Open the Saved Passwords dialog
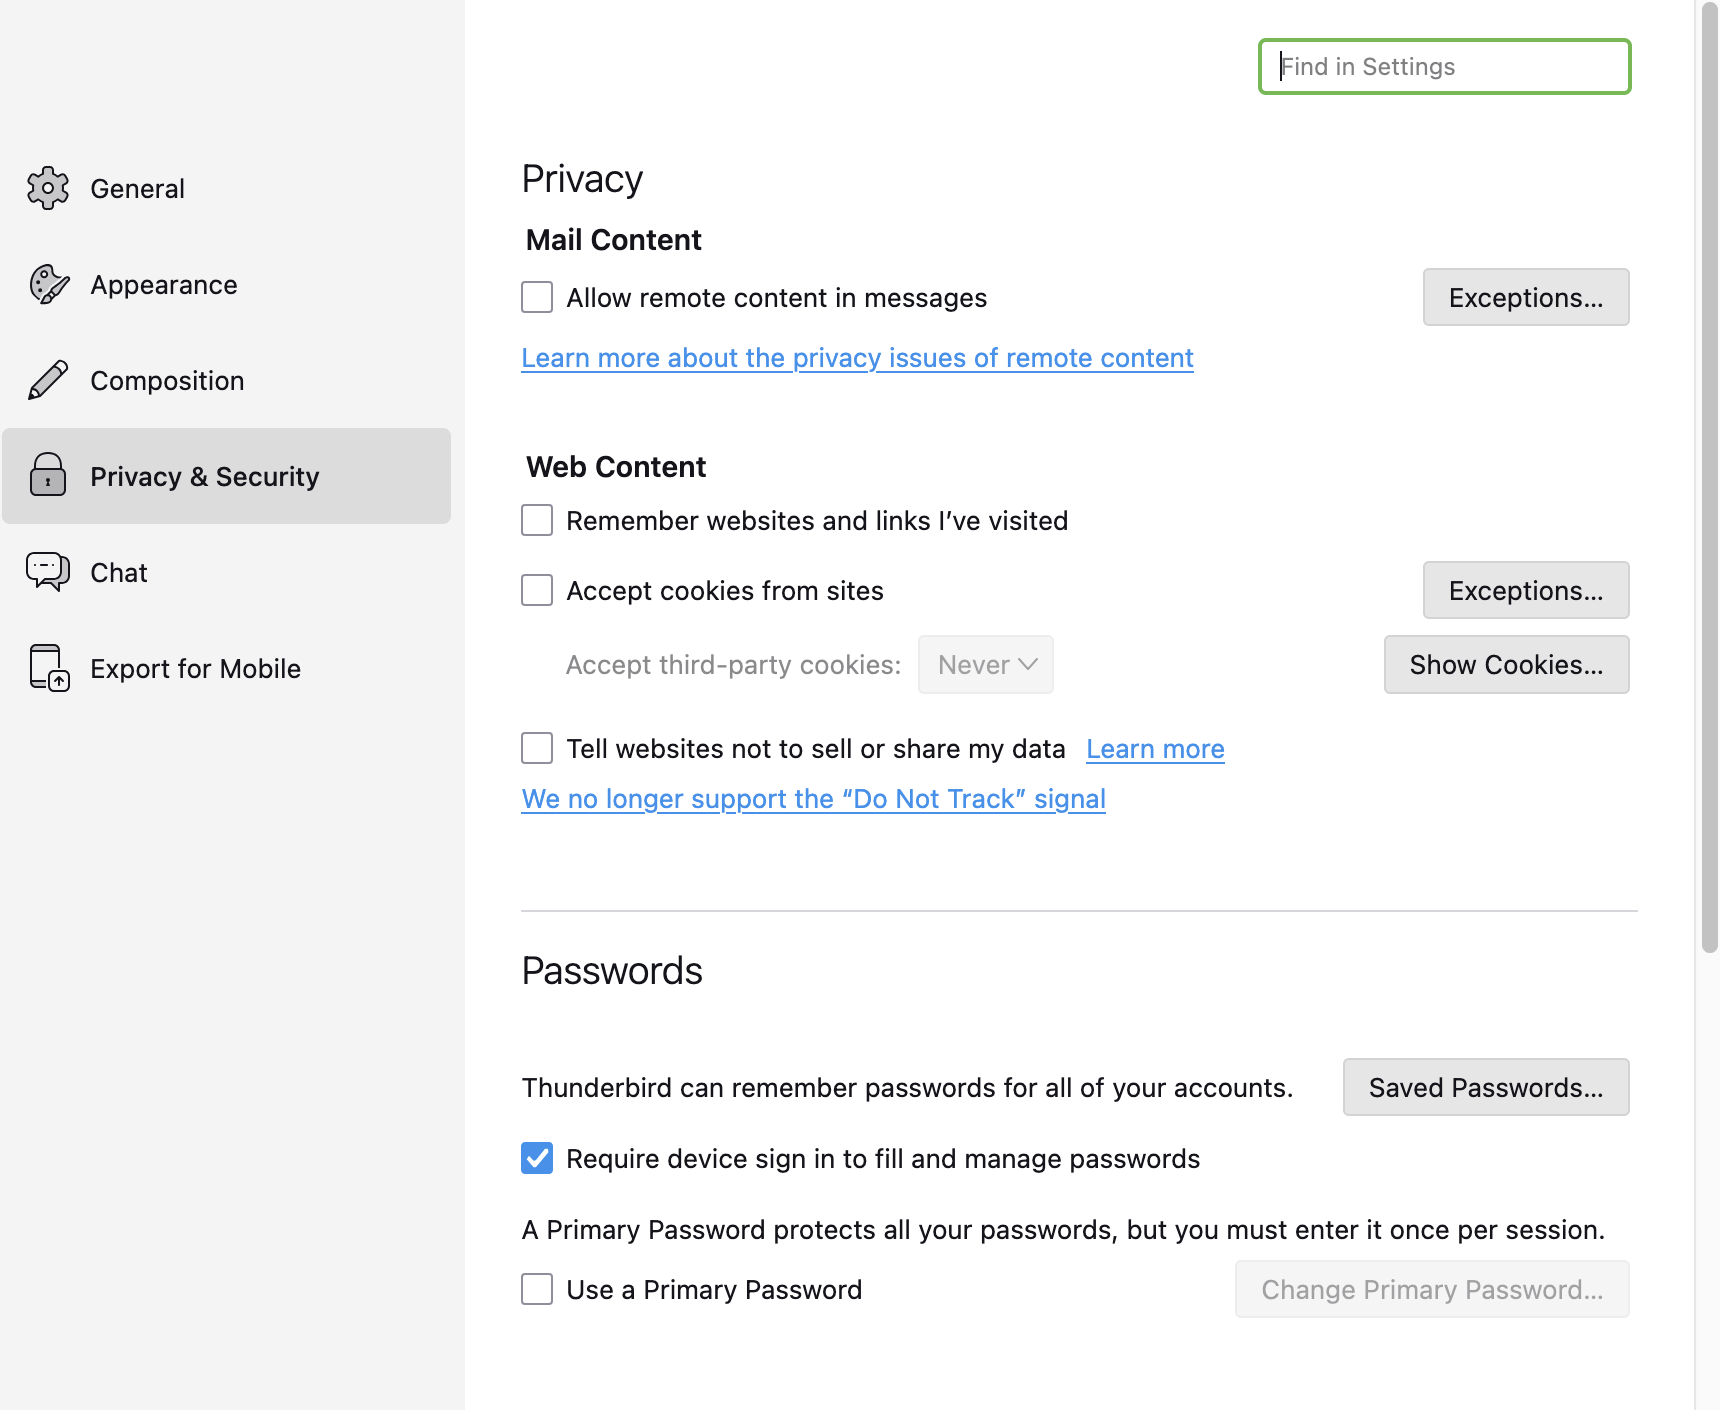The image size is (1720, 1410). point(1486,1087)
